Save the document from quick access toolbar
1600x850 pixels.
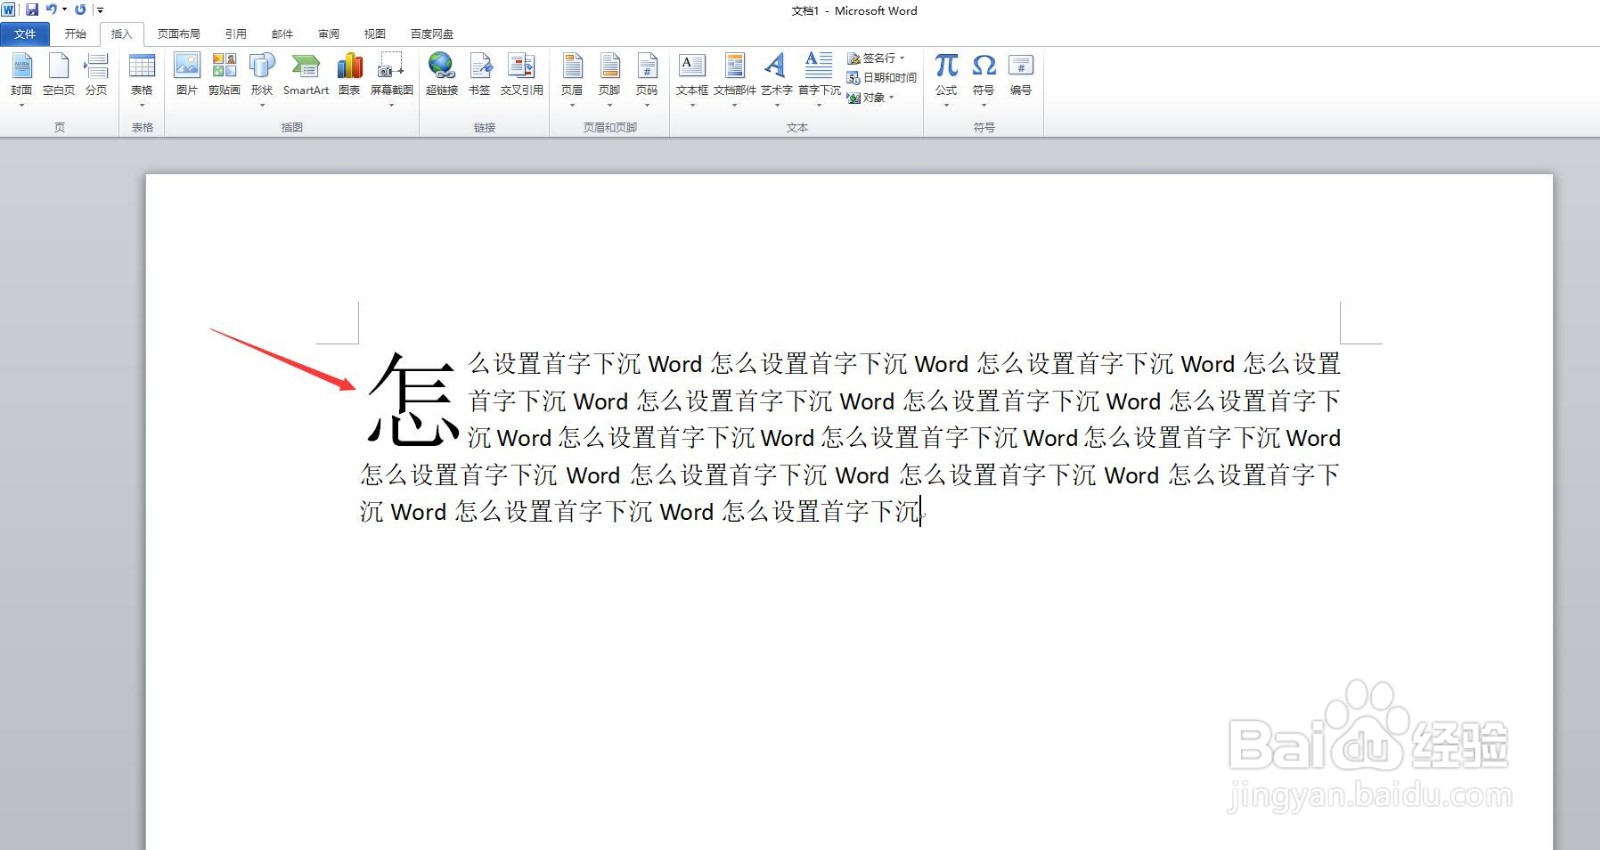click(32, 10)
